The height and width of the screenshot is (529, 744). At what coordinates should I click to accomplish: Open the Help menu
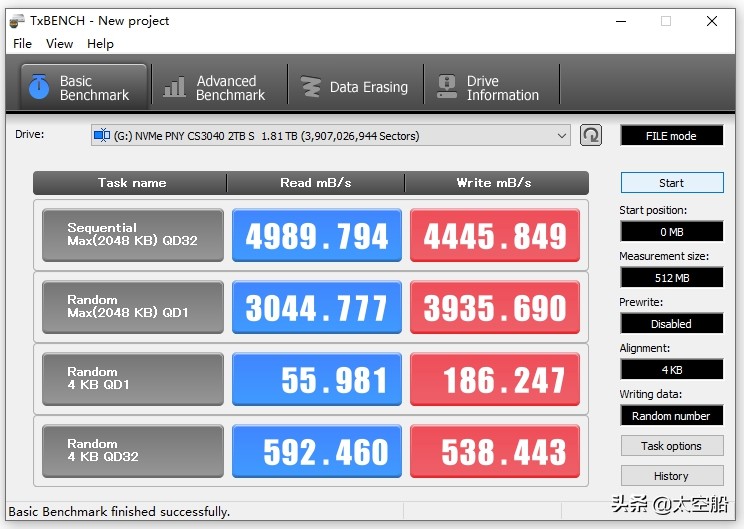tap(100, 44)
